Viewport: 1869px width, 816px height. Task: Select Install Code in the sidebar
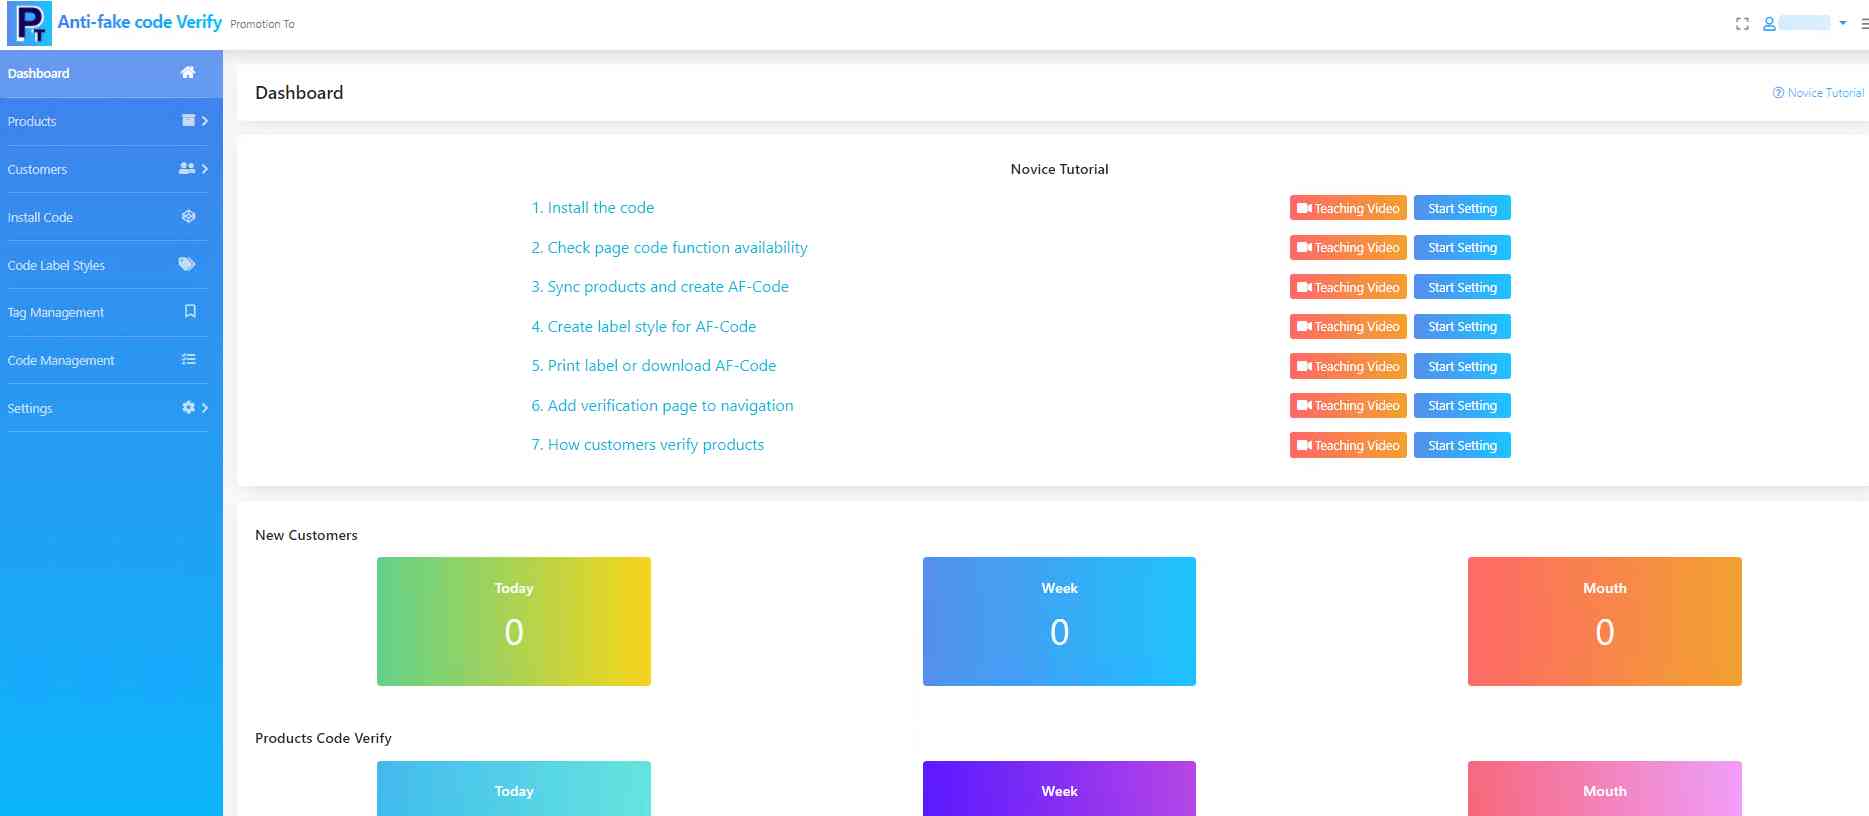click(x=40, y=218)
